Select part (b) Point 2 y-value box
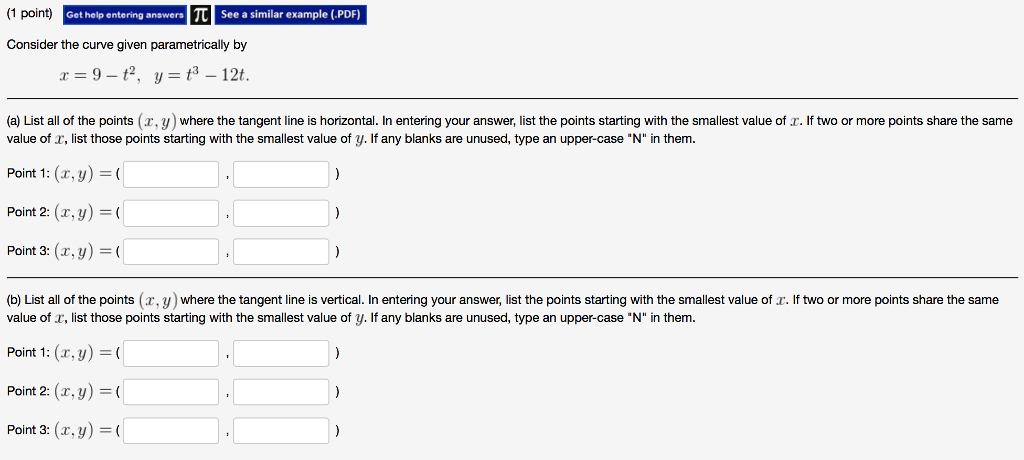This screenshot has width=1024, height=460. 281,392
